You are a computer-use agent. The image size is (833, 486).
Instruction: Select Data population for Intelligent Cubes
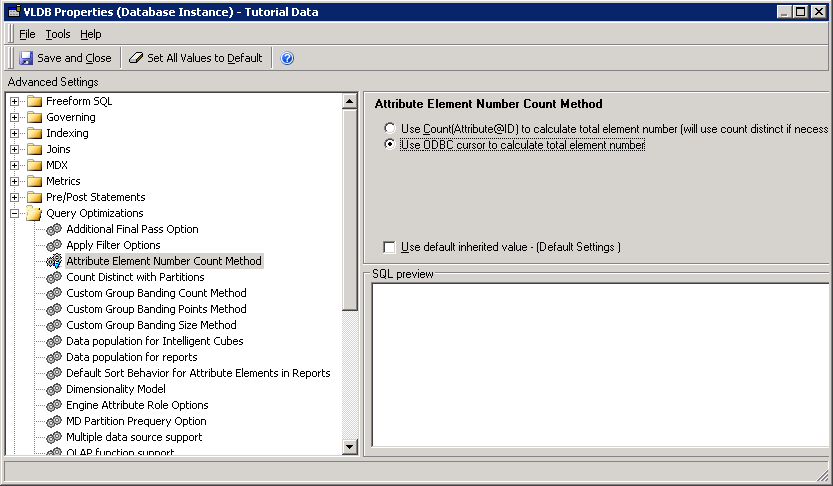click(x=154, y=341)
